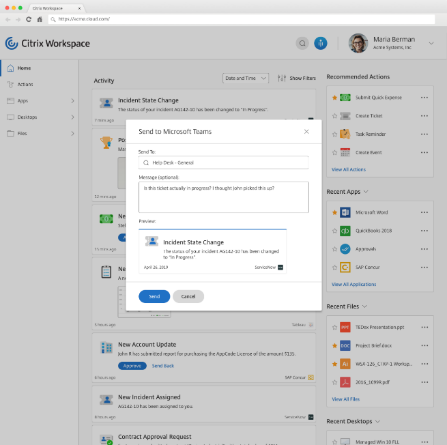The image size is (447, 445).
Task: Click the View All Applications link
Action: click(354, 284)
